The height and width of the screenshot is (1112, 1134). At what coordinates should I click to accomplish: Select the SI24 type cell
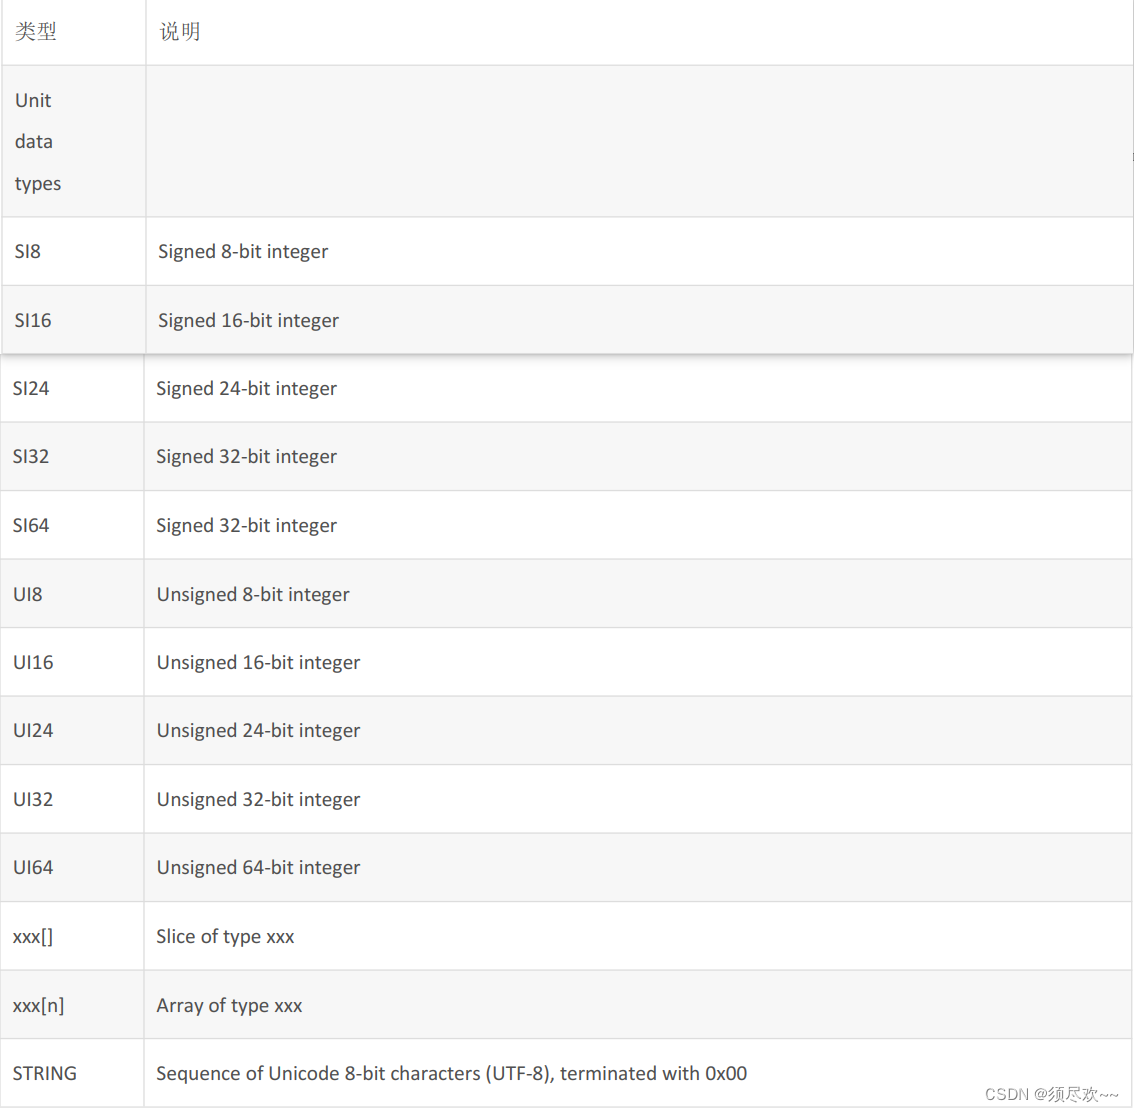31,389
